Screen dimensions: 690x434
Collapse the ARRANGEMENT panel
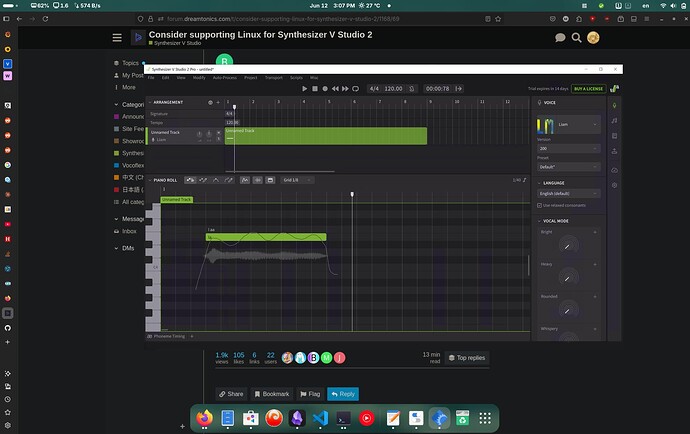pos(150,102)
